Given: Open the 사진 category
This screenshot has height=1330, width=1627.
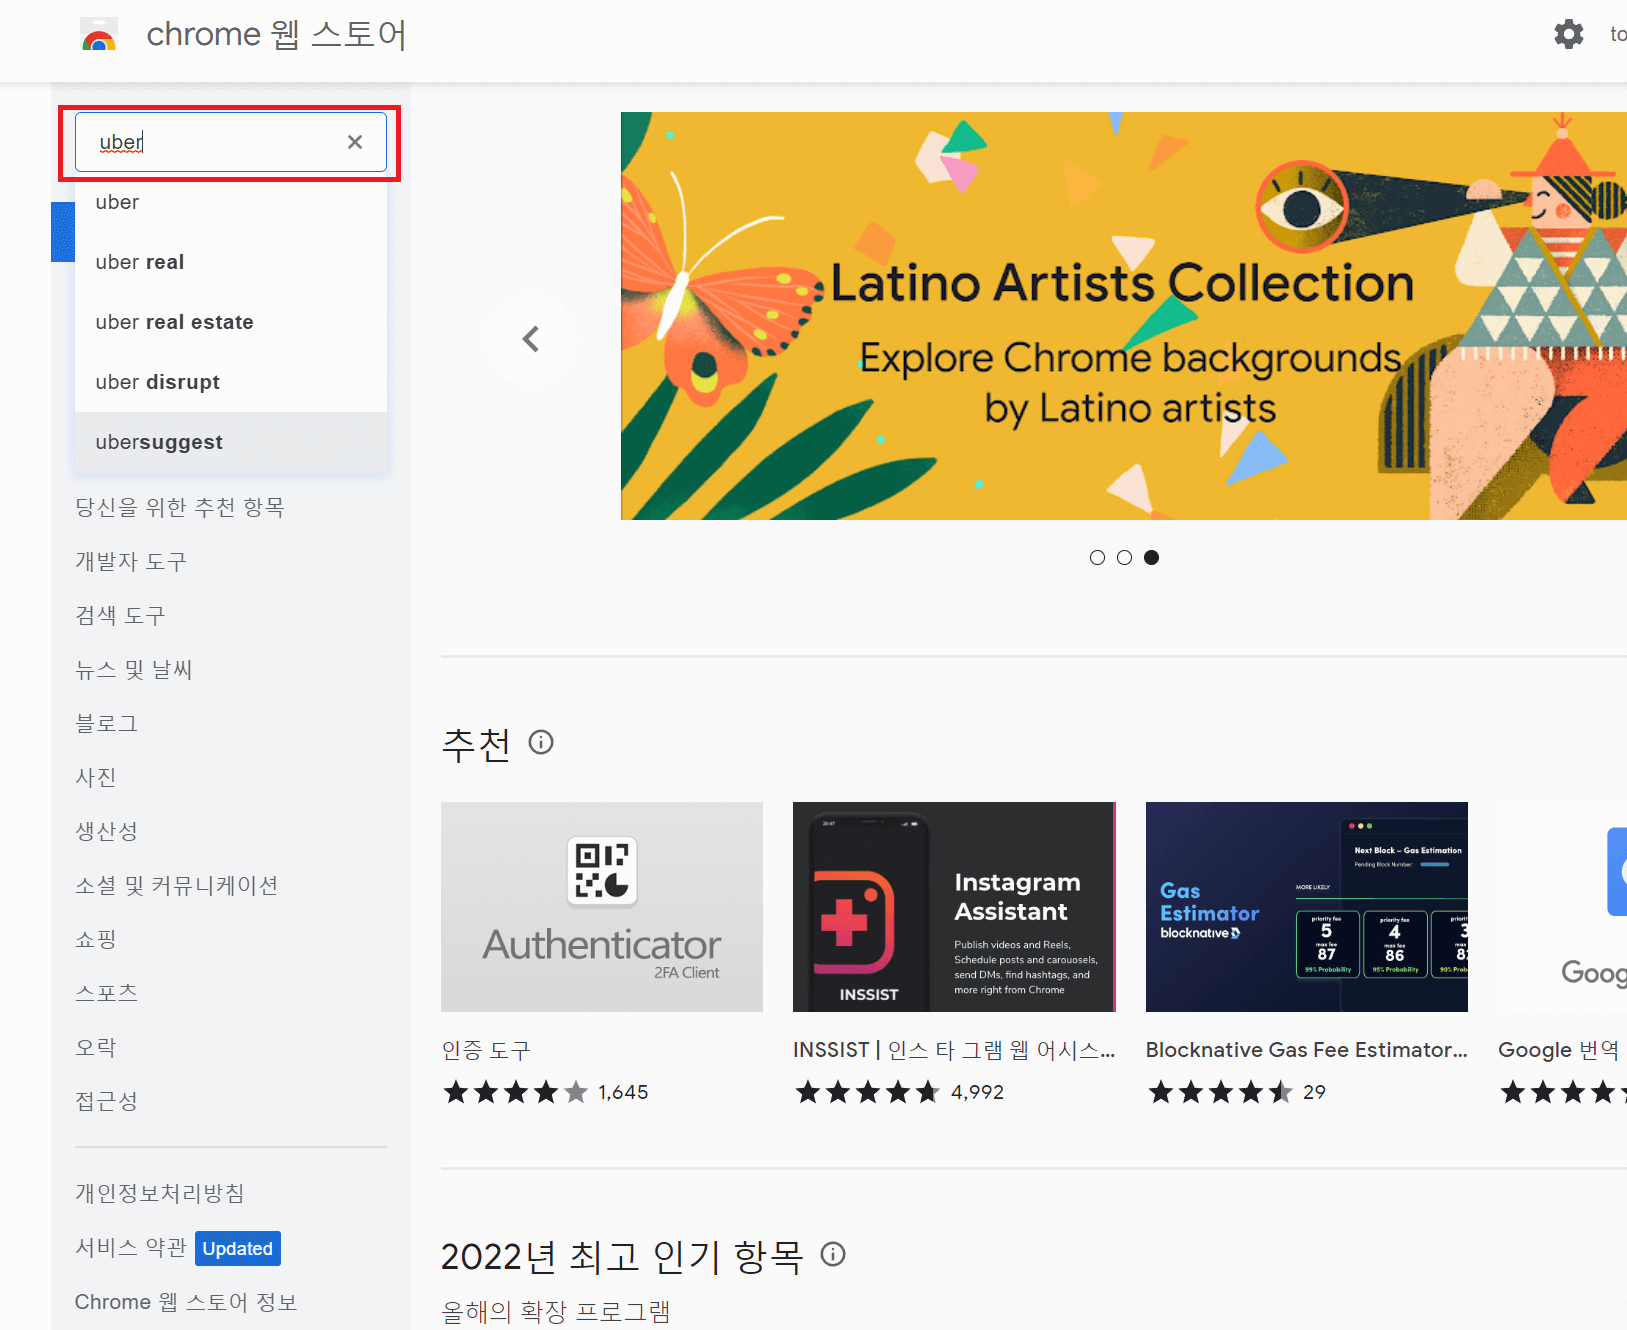Looking at the screenshot, I should pos(96,778).
